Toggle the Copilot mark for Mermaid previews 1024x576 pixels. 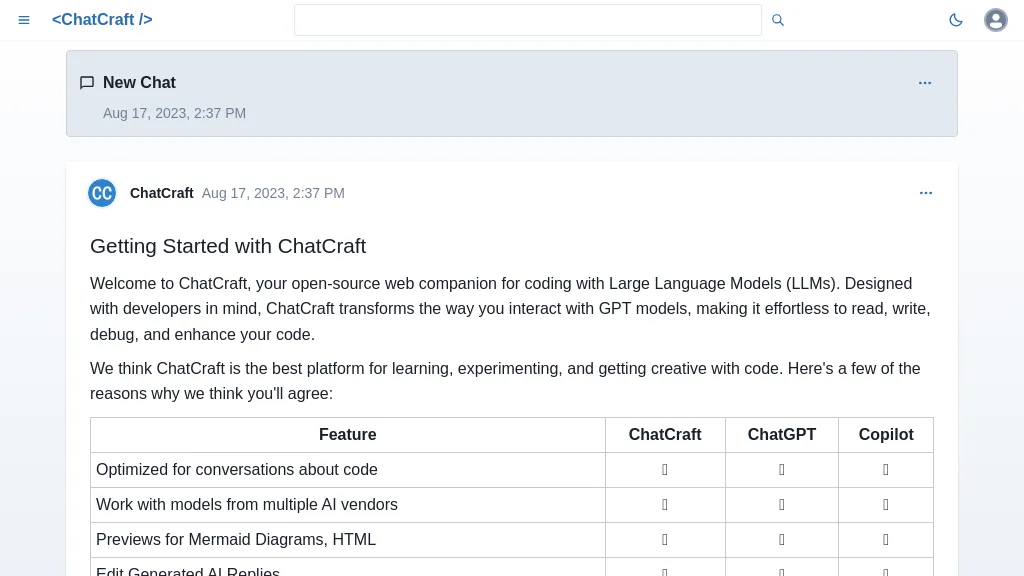[x=885, y=540]
